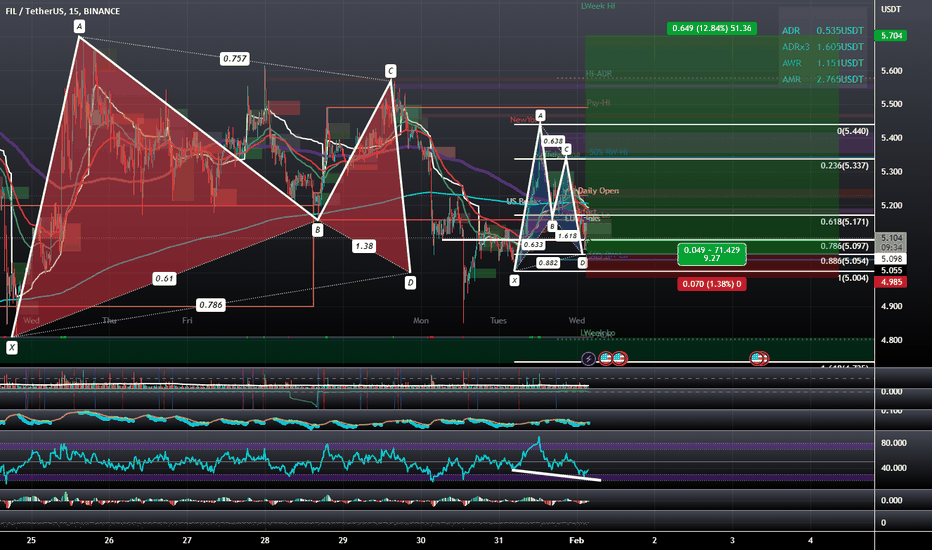Click the 28 date label on time axis
The image size is (932, 550).
pos(265,540)
